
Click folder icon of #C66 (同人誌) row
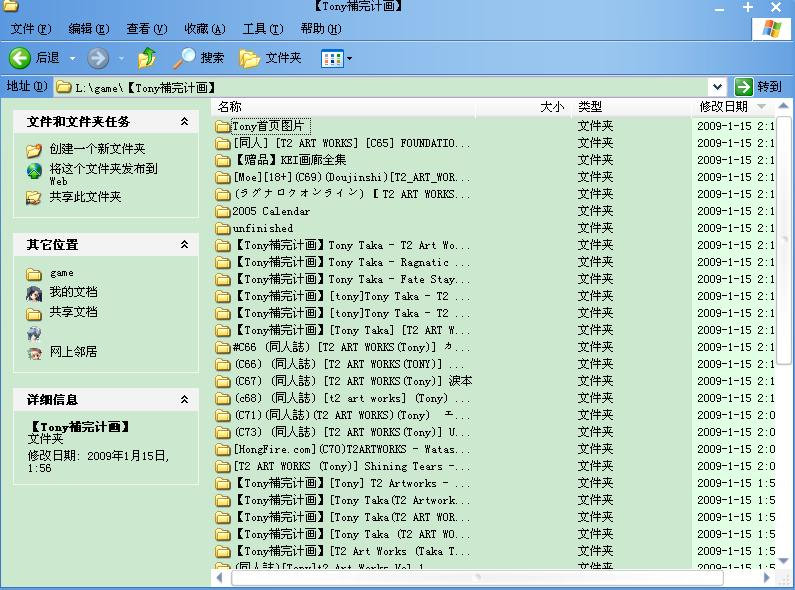coord(223,347)
